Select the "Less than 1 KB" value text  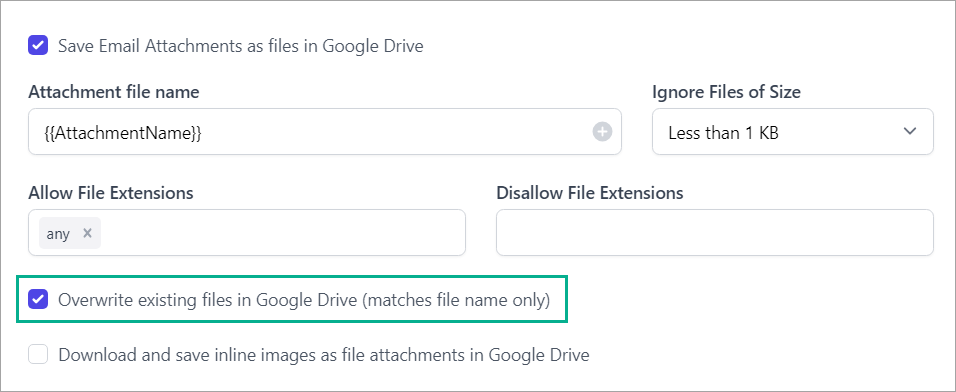[x=723, y=132]
